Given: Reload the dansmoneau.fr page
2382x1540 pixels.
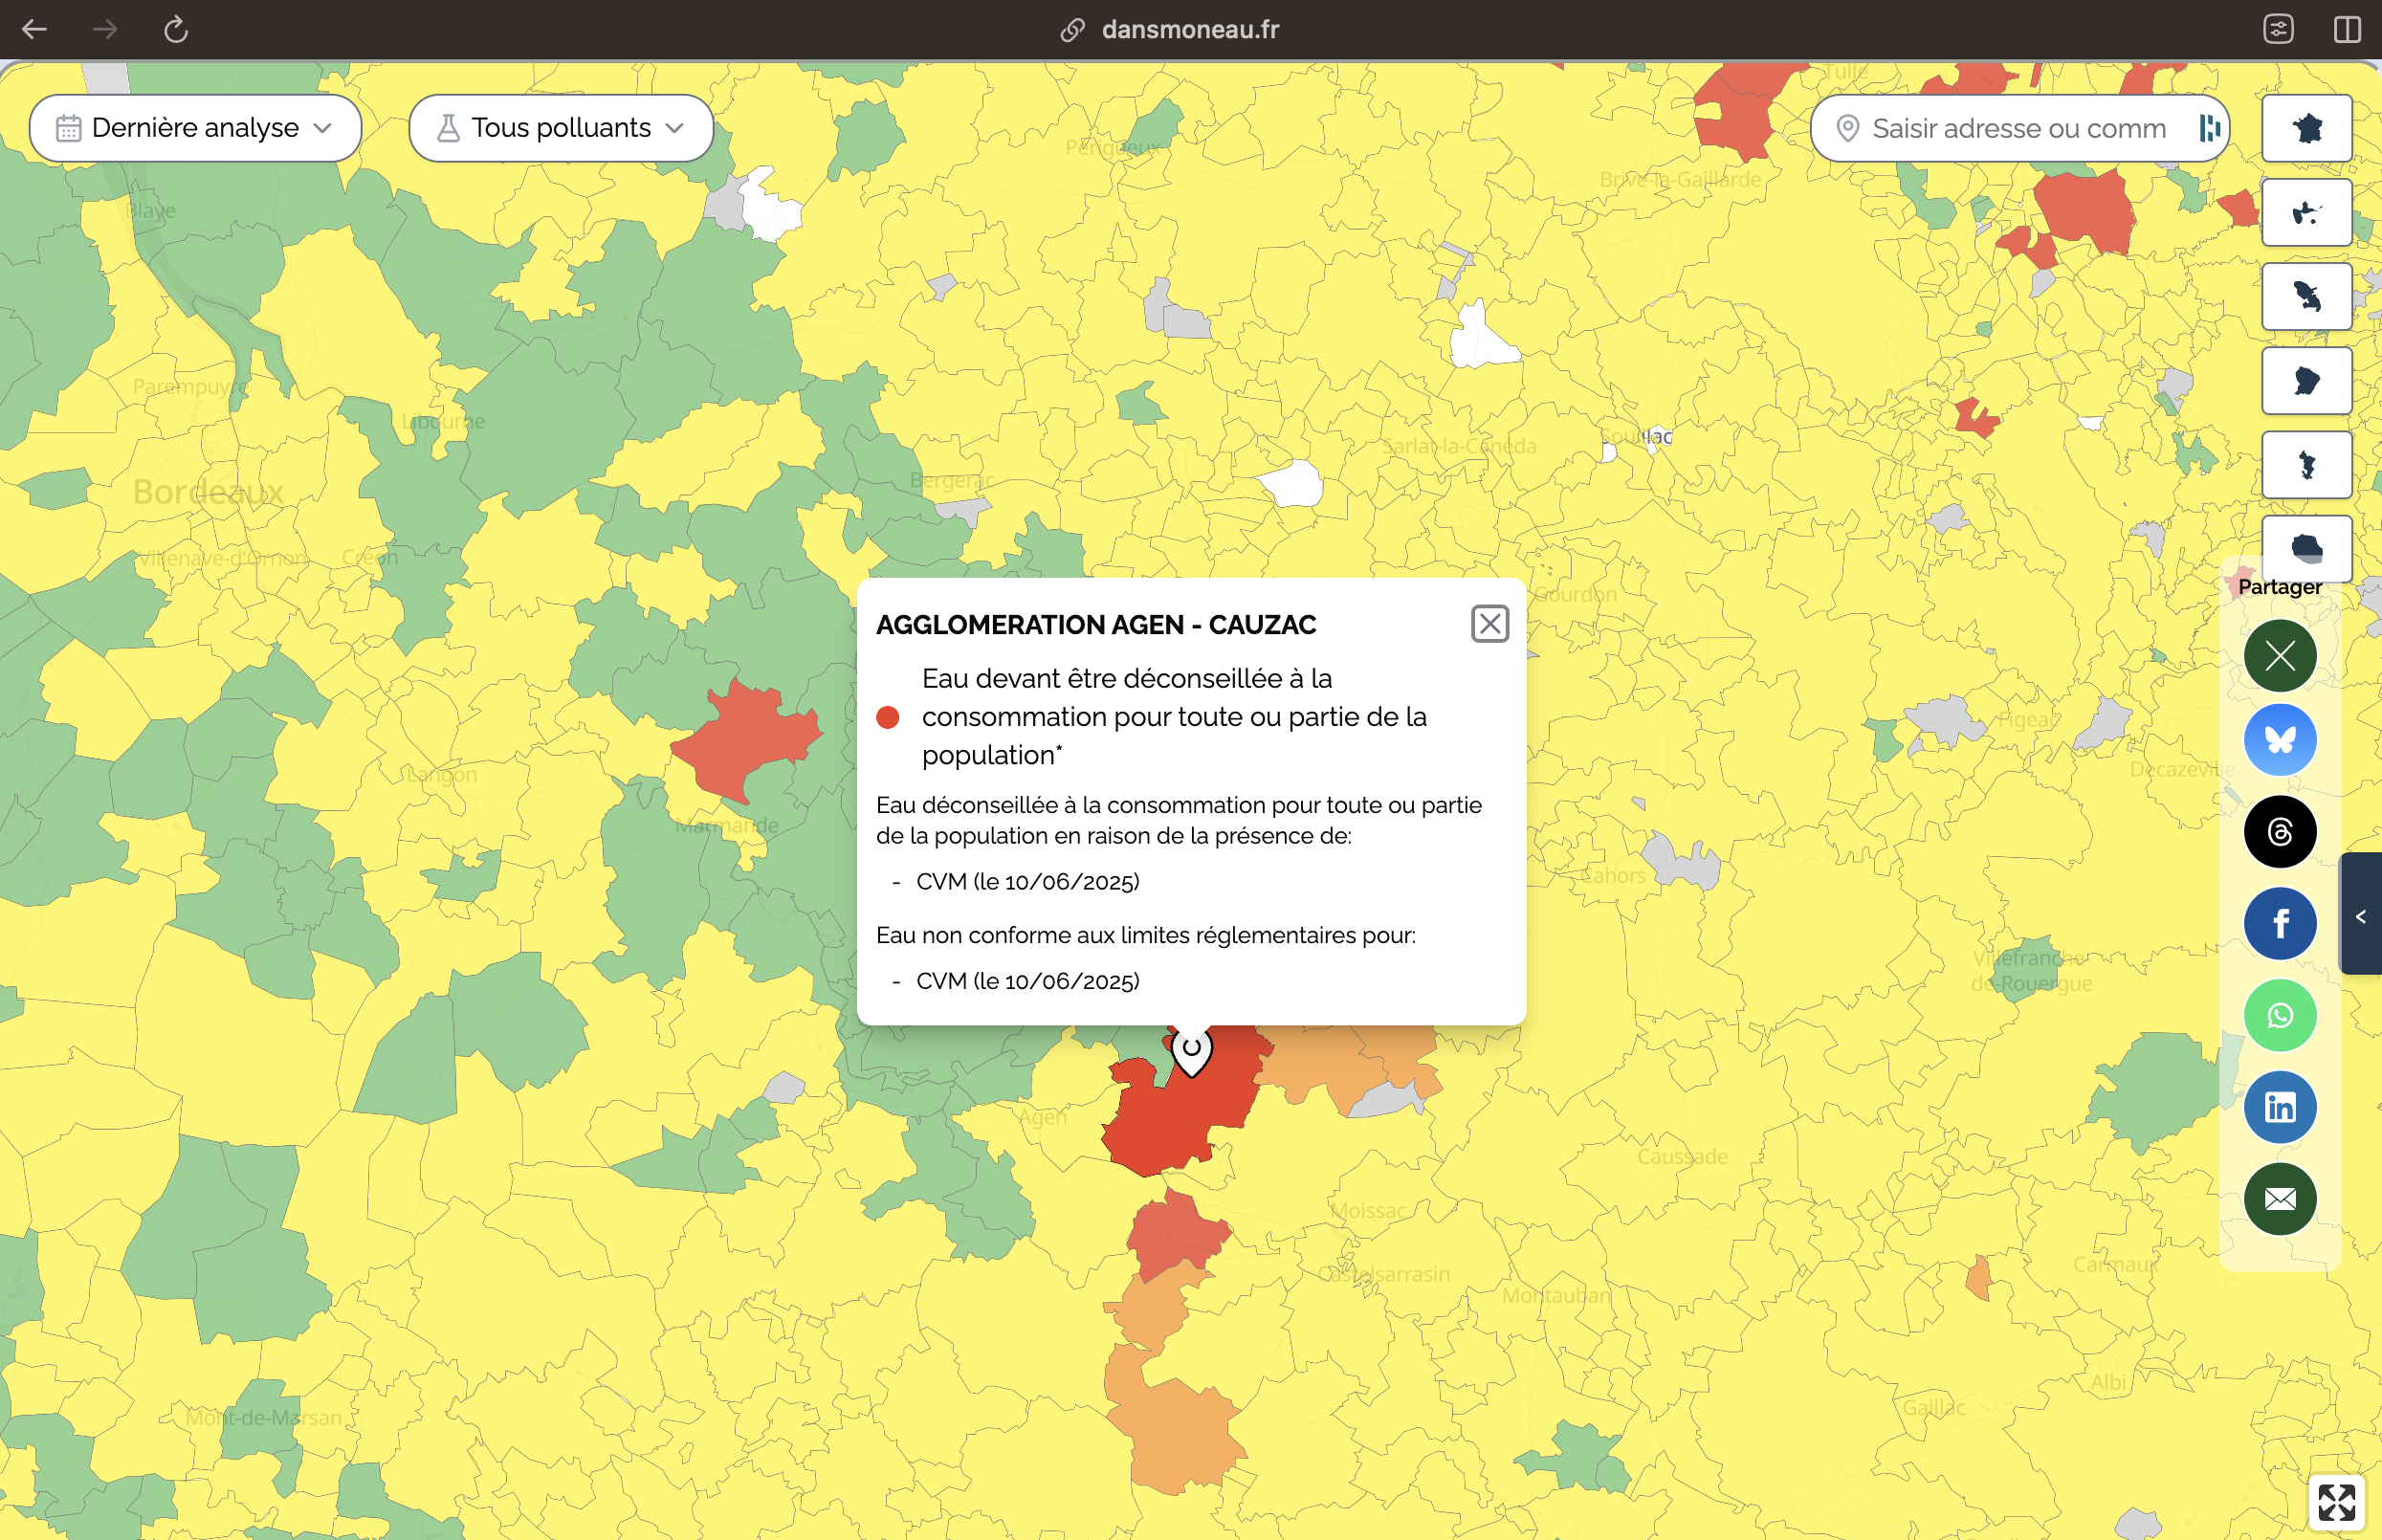Looking at the screenshot, I should click(176, 29).
